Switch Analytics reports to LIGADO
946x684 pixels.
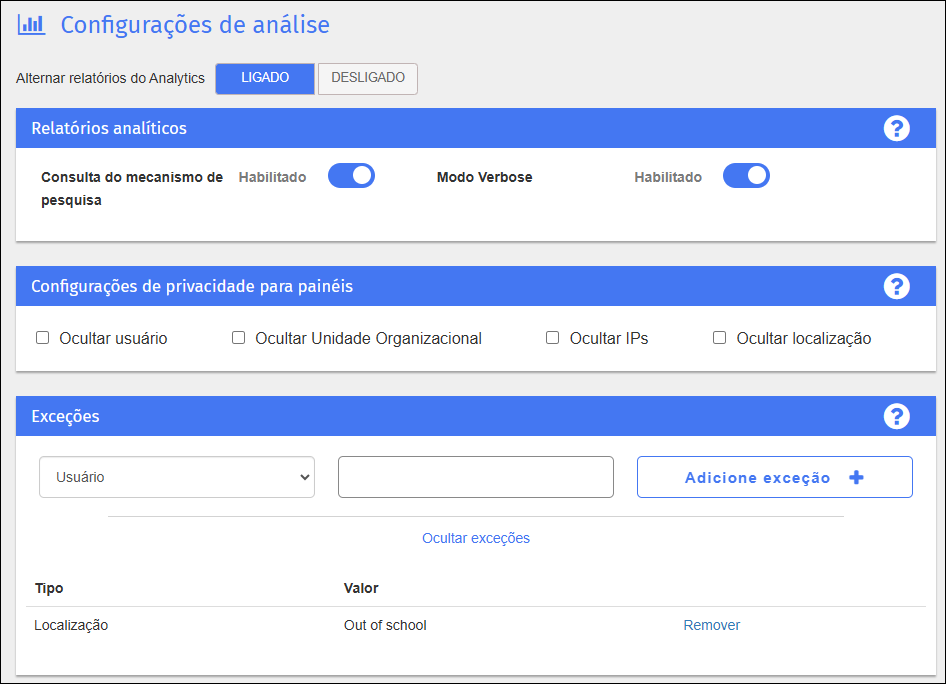265,78
